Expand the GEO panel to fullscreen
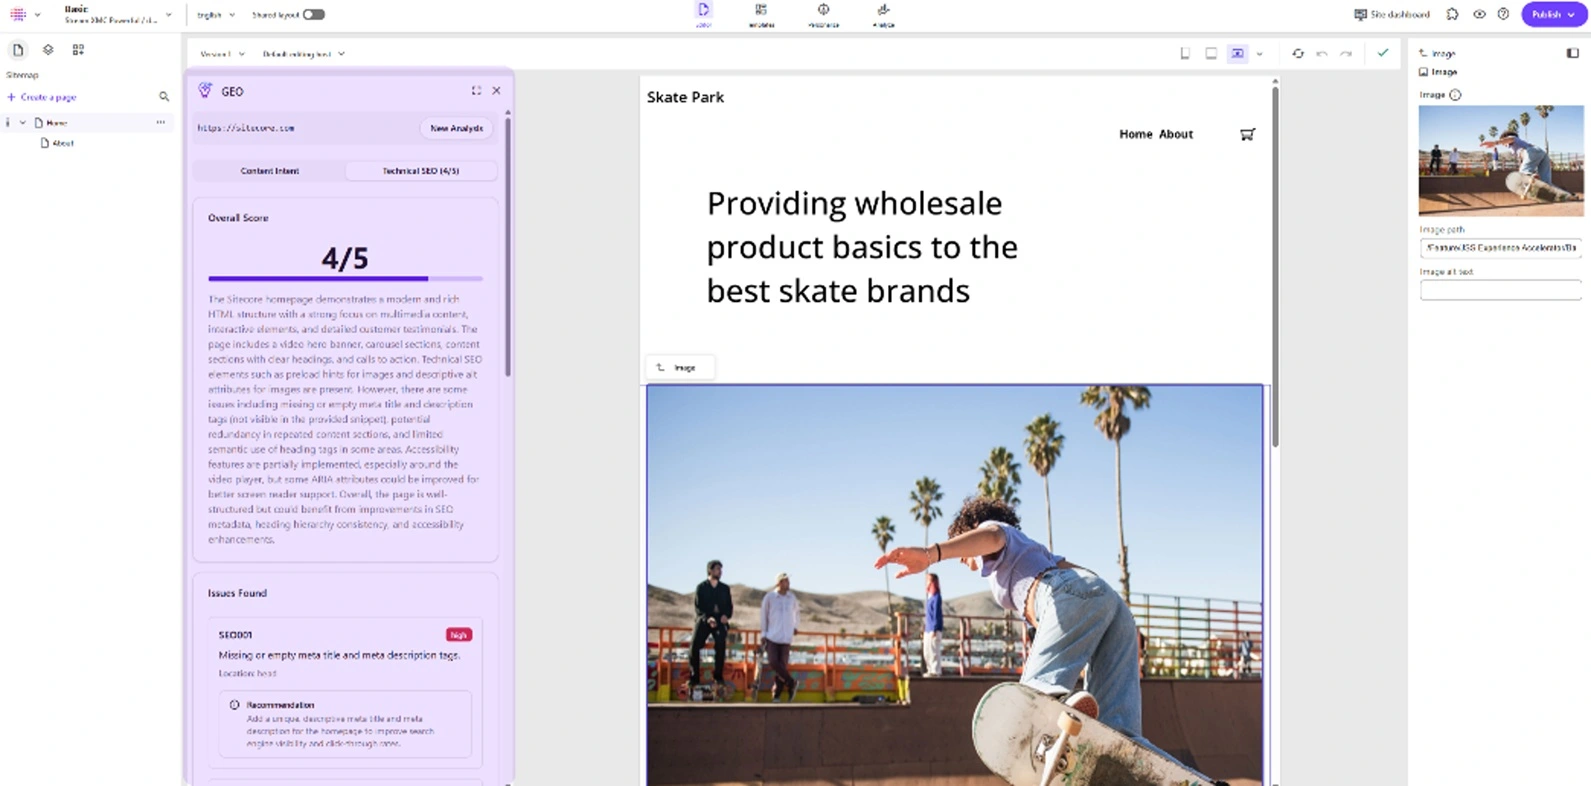 (476, 91)
